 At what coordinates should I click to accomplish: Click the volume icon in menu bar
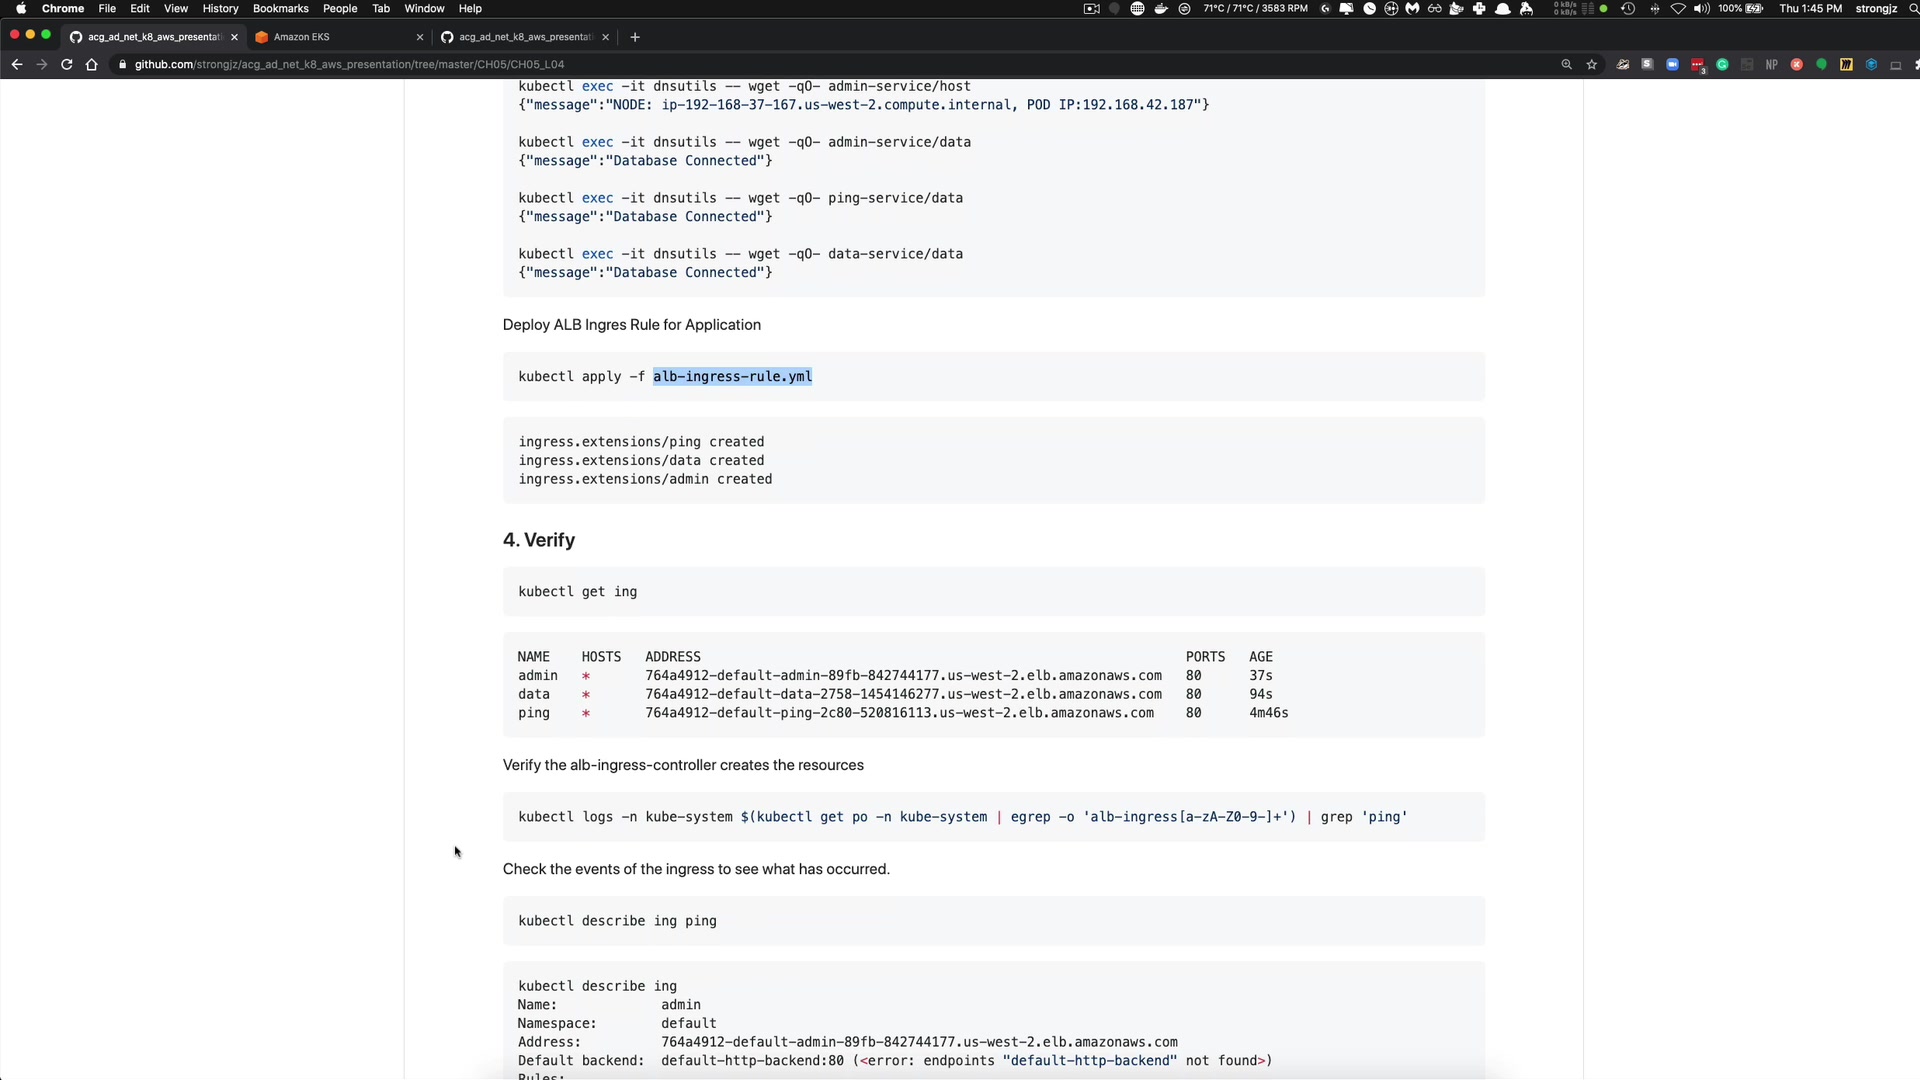pos(1701,8)
